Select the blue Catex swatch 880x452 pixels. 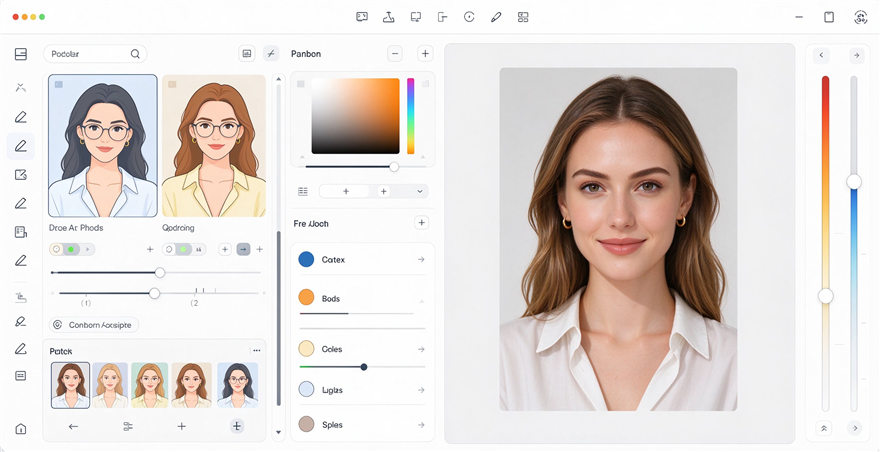pyautogui.click(x=306, y=259)
